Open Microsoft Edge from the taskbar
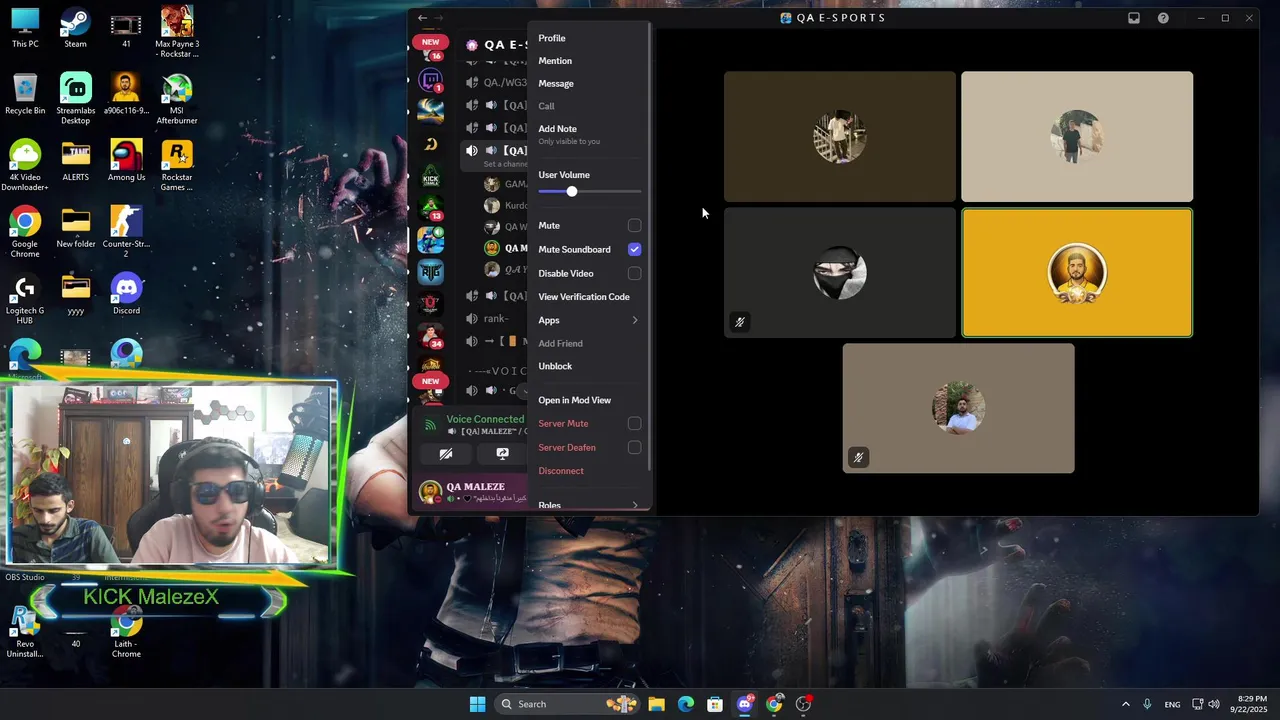The width and height of the screenshot is (1280, 720). 685,704
